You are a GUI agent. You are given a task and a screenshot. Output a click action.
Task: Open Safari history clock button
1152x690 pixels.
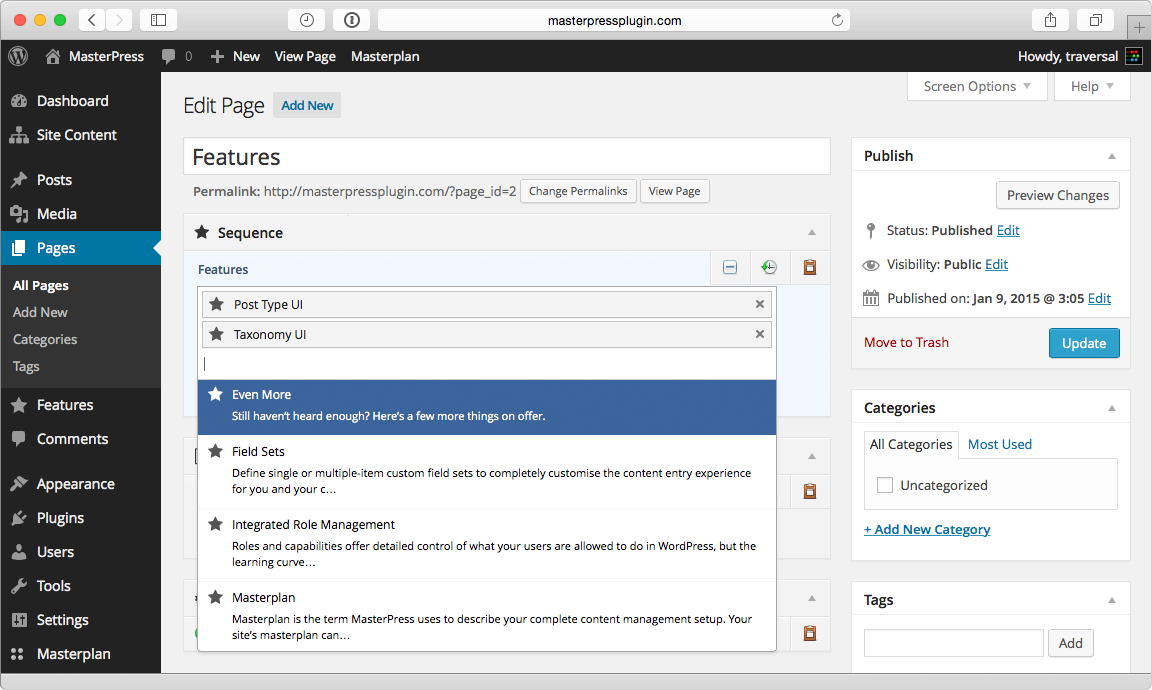click(307, 20)
